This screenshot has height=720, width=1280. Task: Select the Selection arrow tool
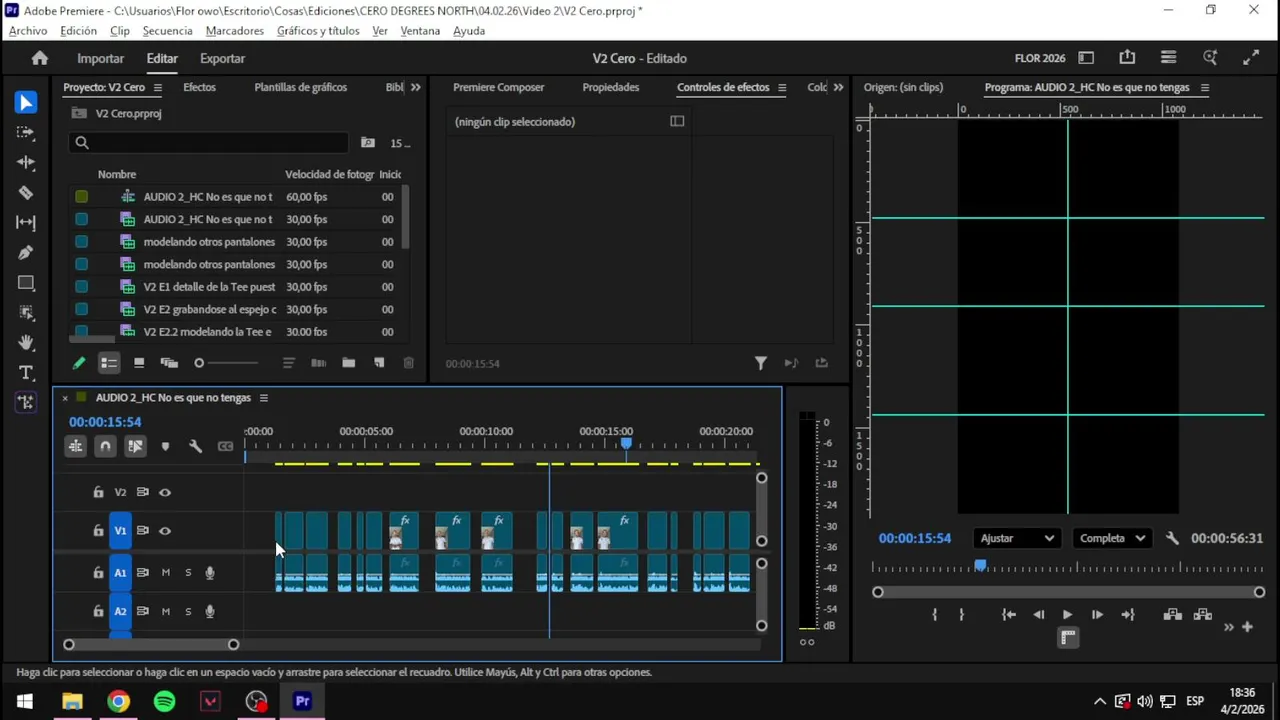(x=26, y=102)
